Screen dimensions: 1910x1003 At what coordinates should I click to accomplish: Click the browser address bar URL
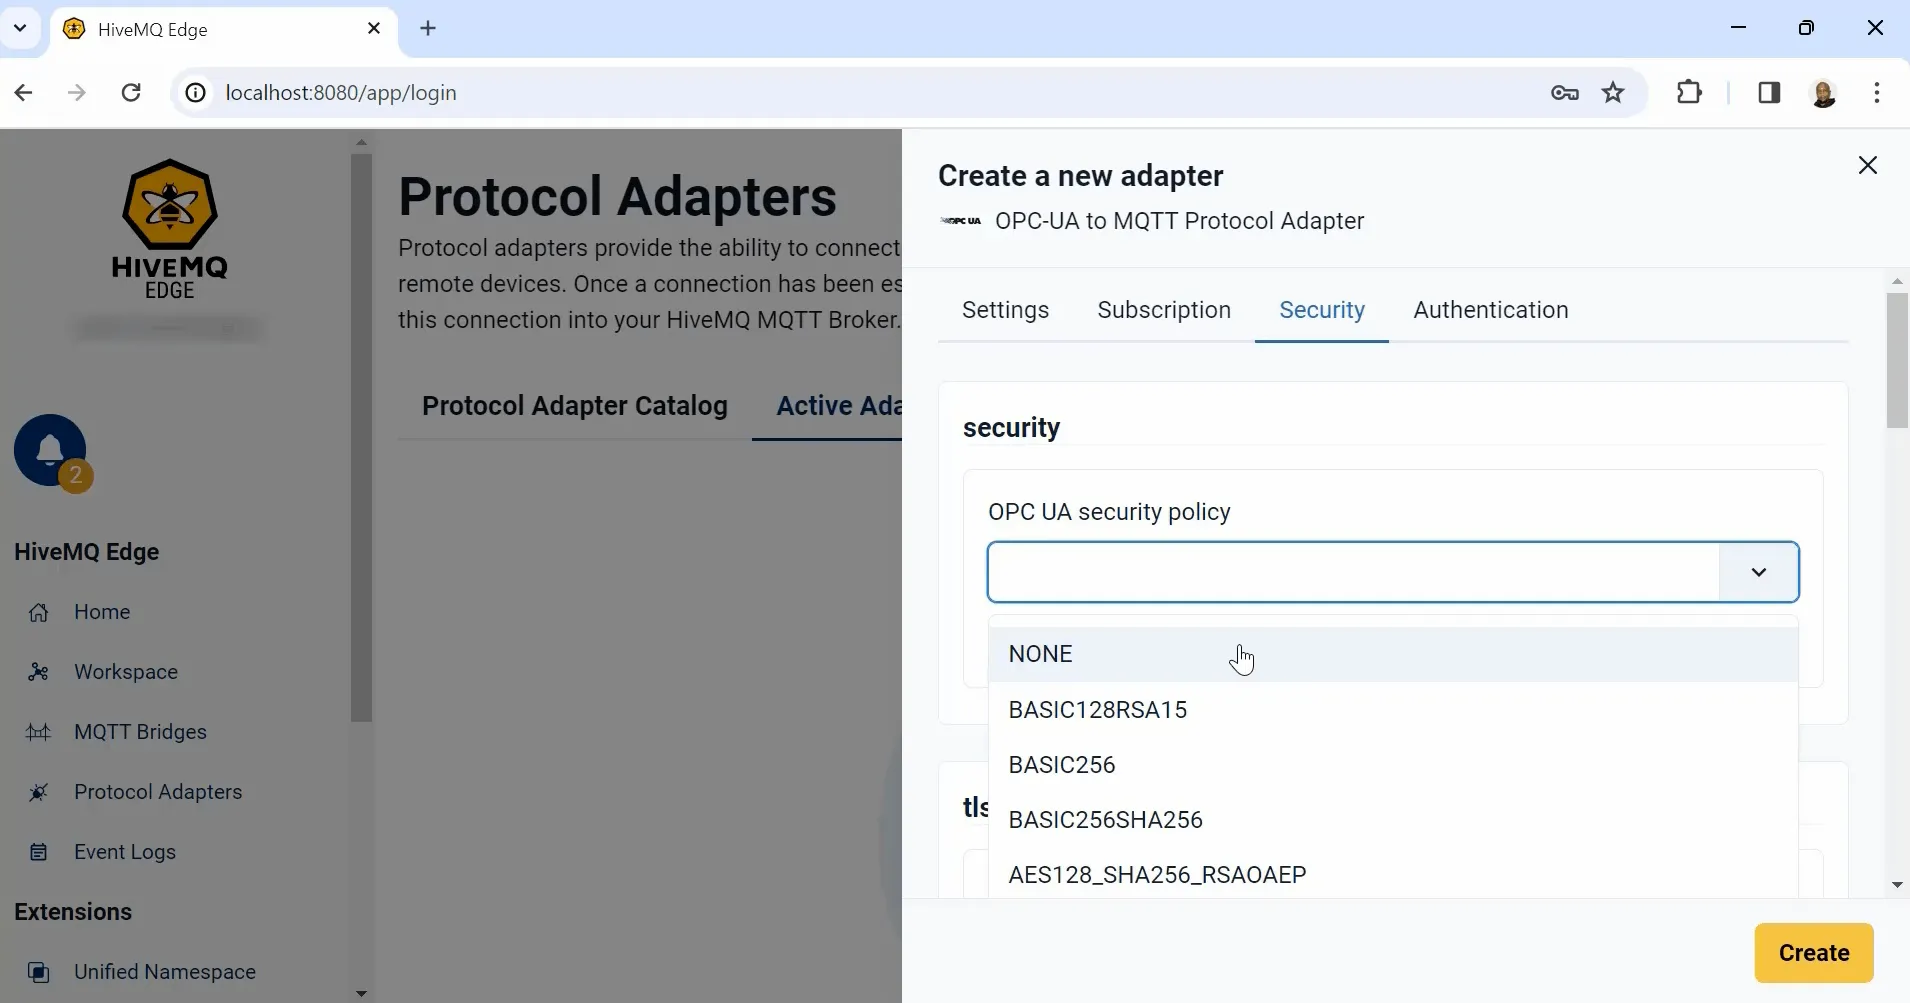[341, 93]
